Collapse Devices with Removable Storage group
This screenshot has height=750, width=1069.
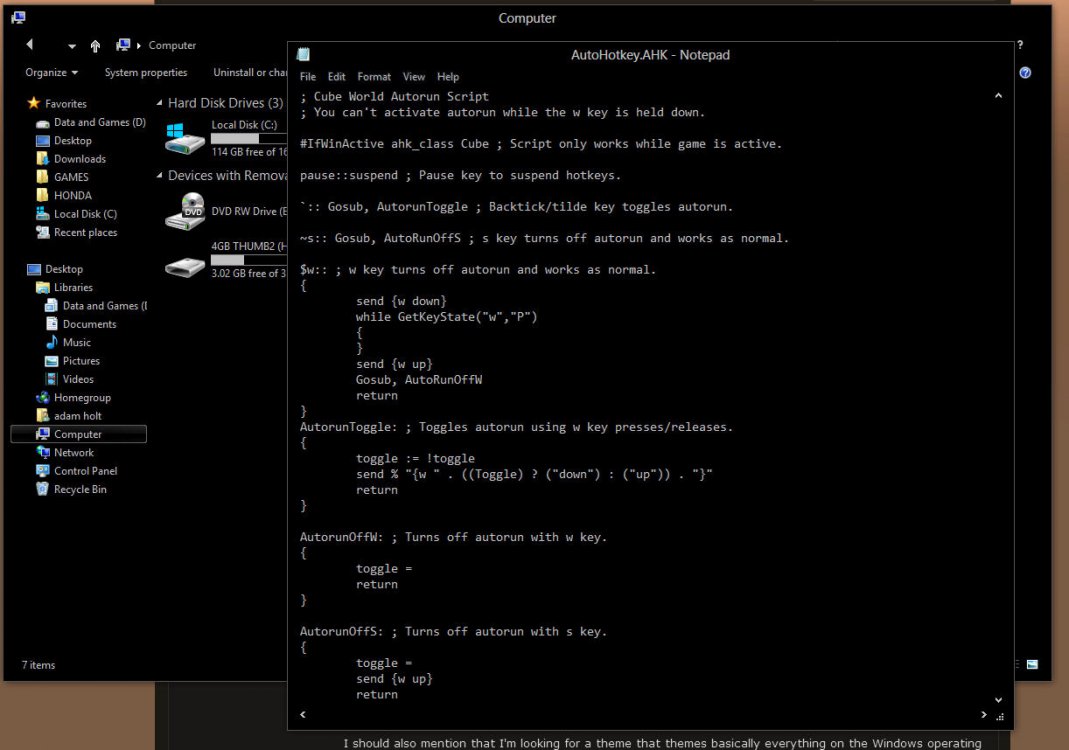click(160, 175)
